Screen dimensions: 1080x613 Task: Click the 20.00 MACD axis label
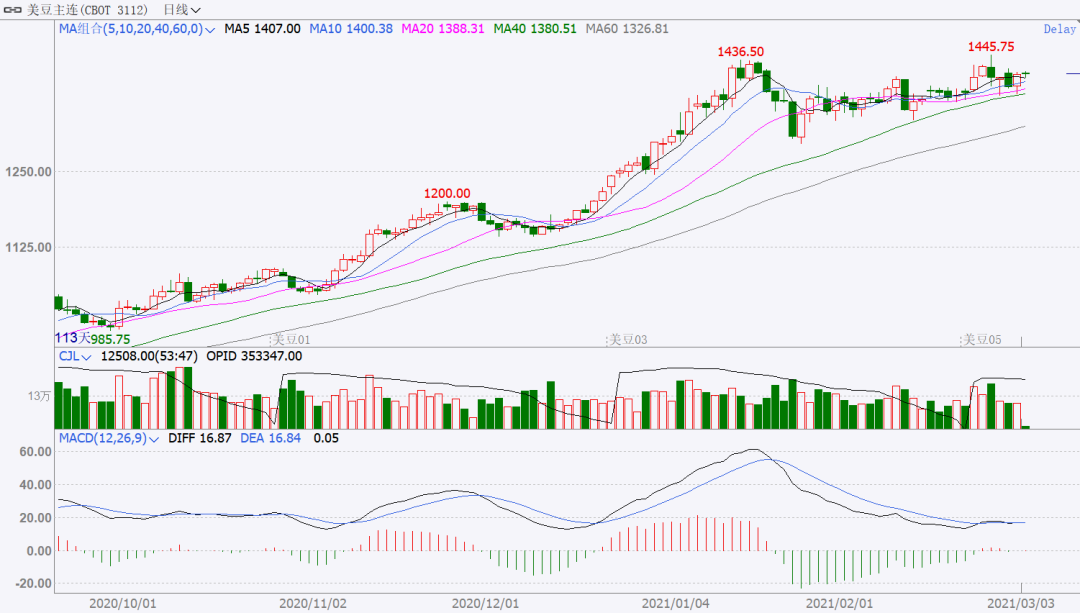36,518
